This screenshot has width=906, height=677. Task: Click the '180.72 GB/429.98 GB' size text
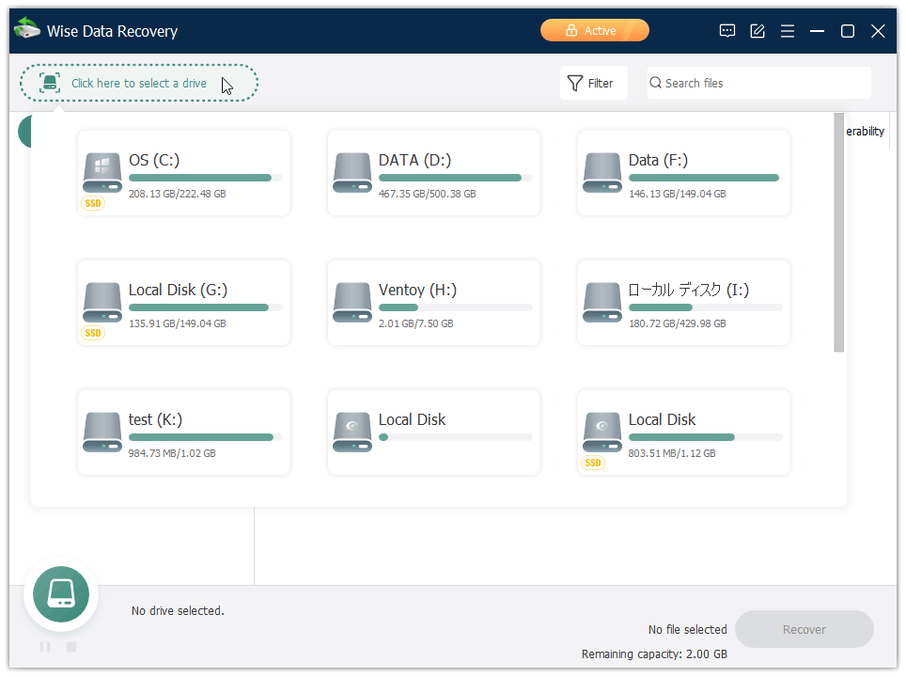(677, 323)
